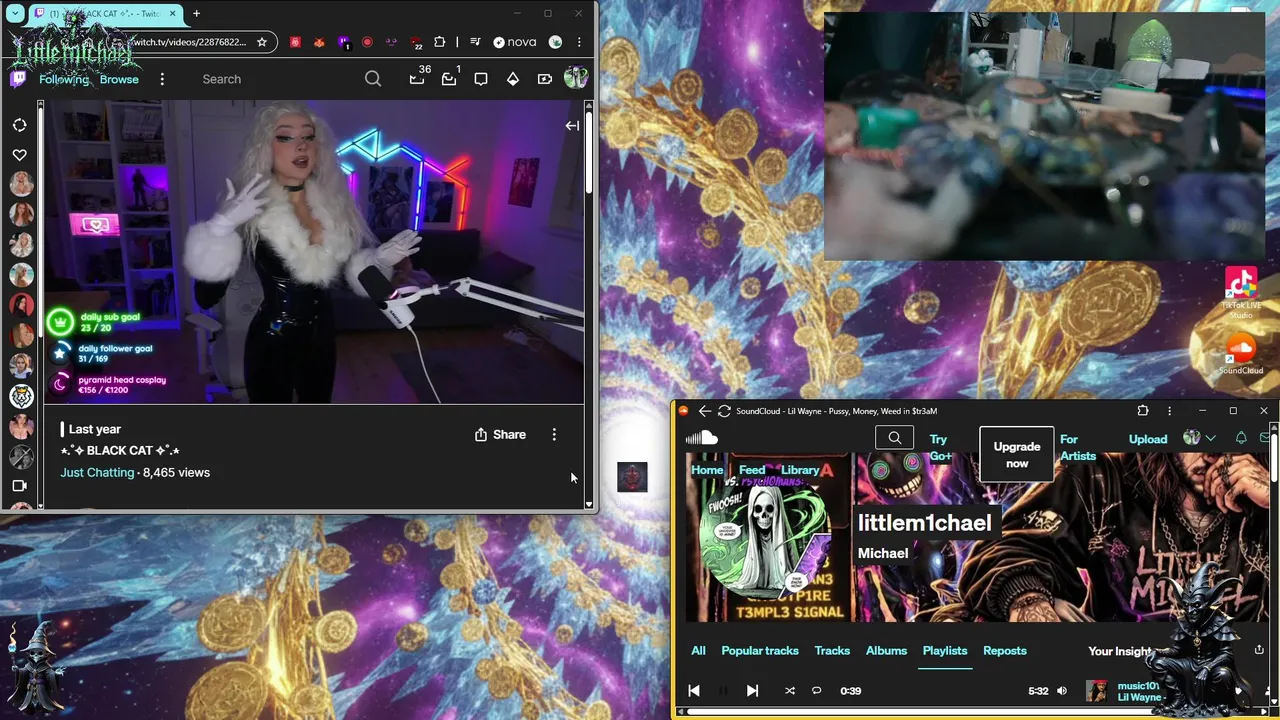Click the Lil Wayne track artwork thumbnail

[1097, 691]
